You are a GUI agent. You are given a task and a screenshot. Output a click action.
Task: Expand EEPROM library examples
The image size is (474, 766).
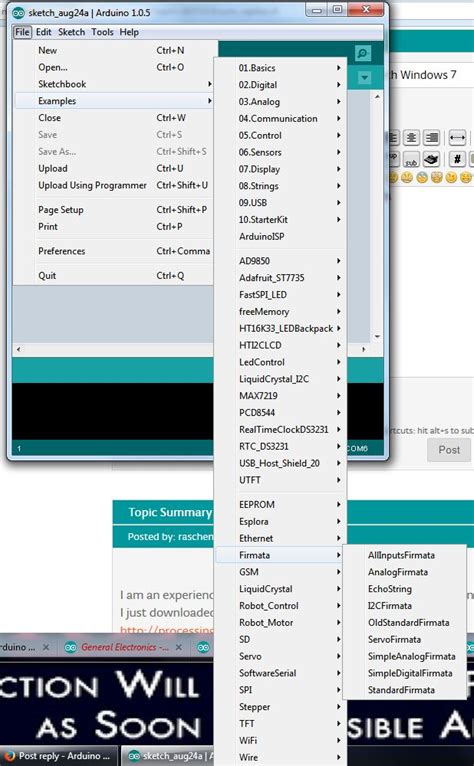280,504
